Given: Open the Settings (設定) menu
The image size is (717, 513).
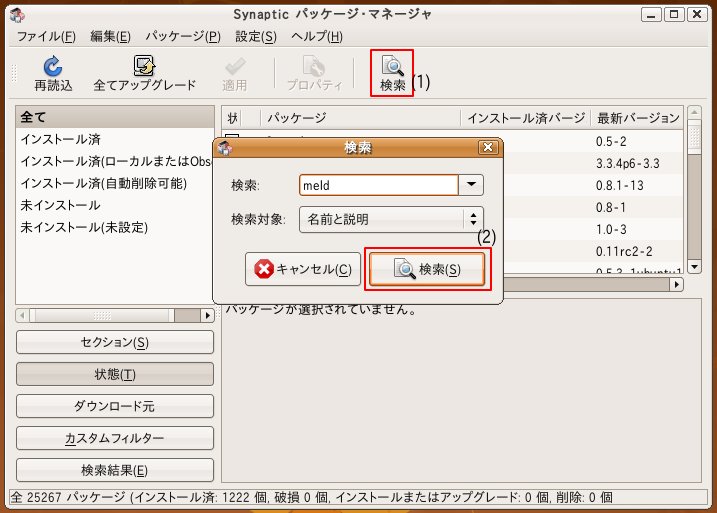Looking at the screenshot, I should (x=255, y=37).
